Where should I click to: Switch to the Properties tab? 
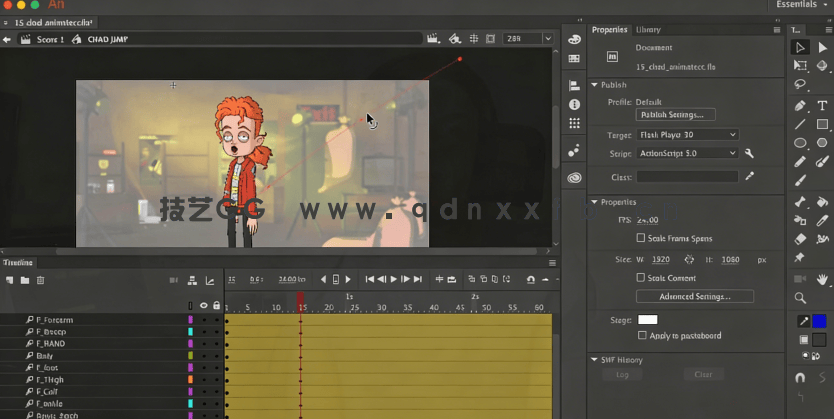coord(610,30)
